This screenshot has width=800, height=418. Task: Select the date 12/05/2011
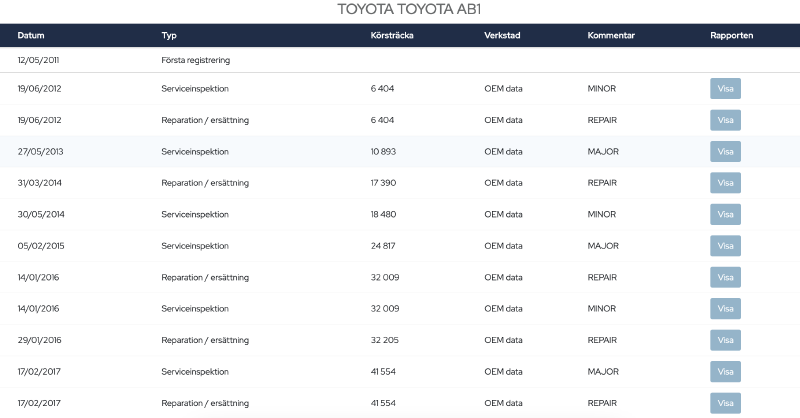point(38,60)
